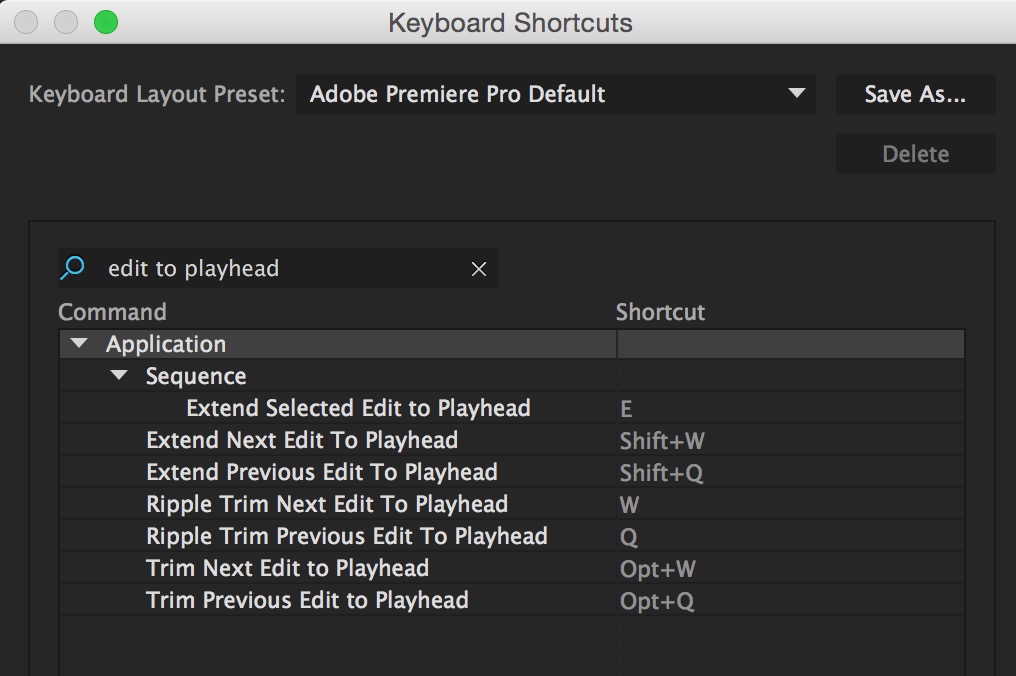The width and height of the screenshot is (1016, 676).
Task: Click the Shift+W shortcut cell
Action: (x=791, y=440)
